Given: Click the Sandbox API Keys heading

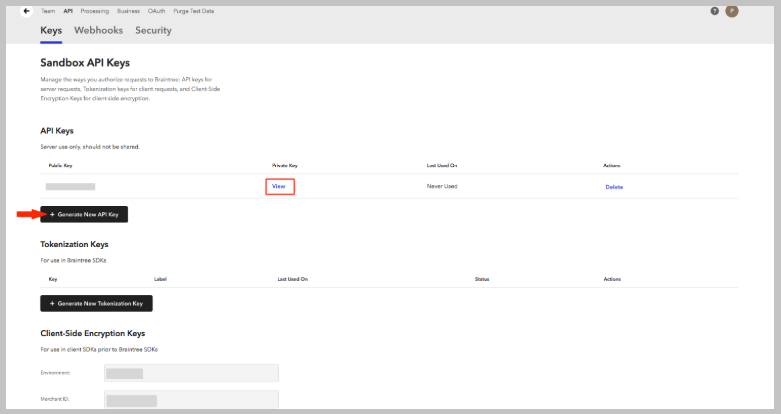Looking at the screenshot, I should [85, 63].
